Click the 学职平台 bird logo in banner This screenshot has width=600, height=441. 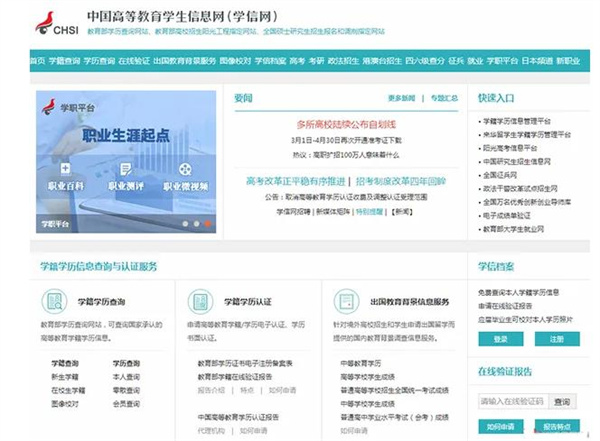[x=49, y=108]
